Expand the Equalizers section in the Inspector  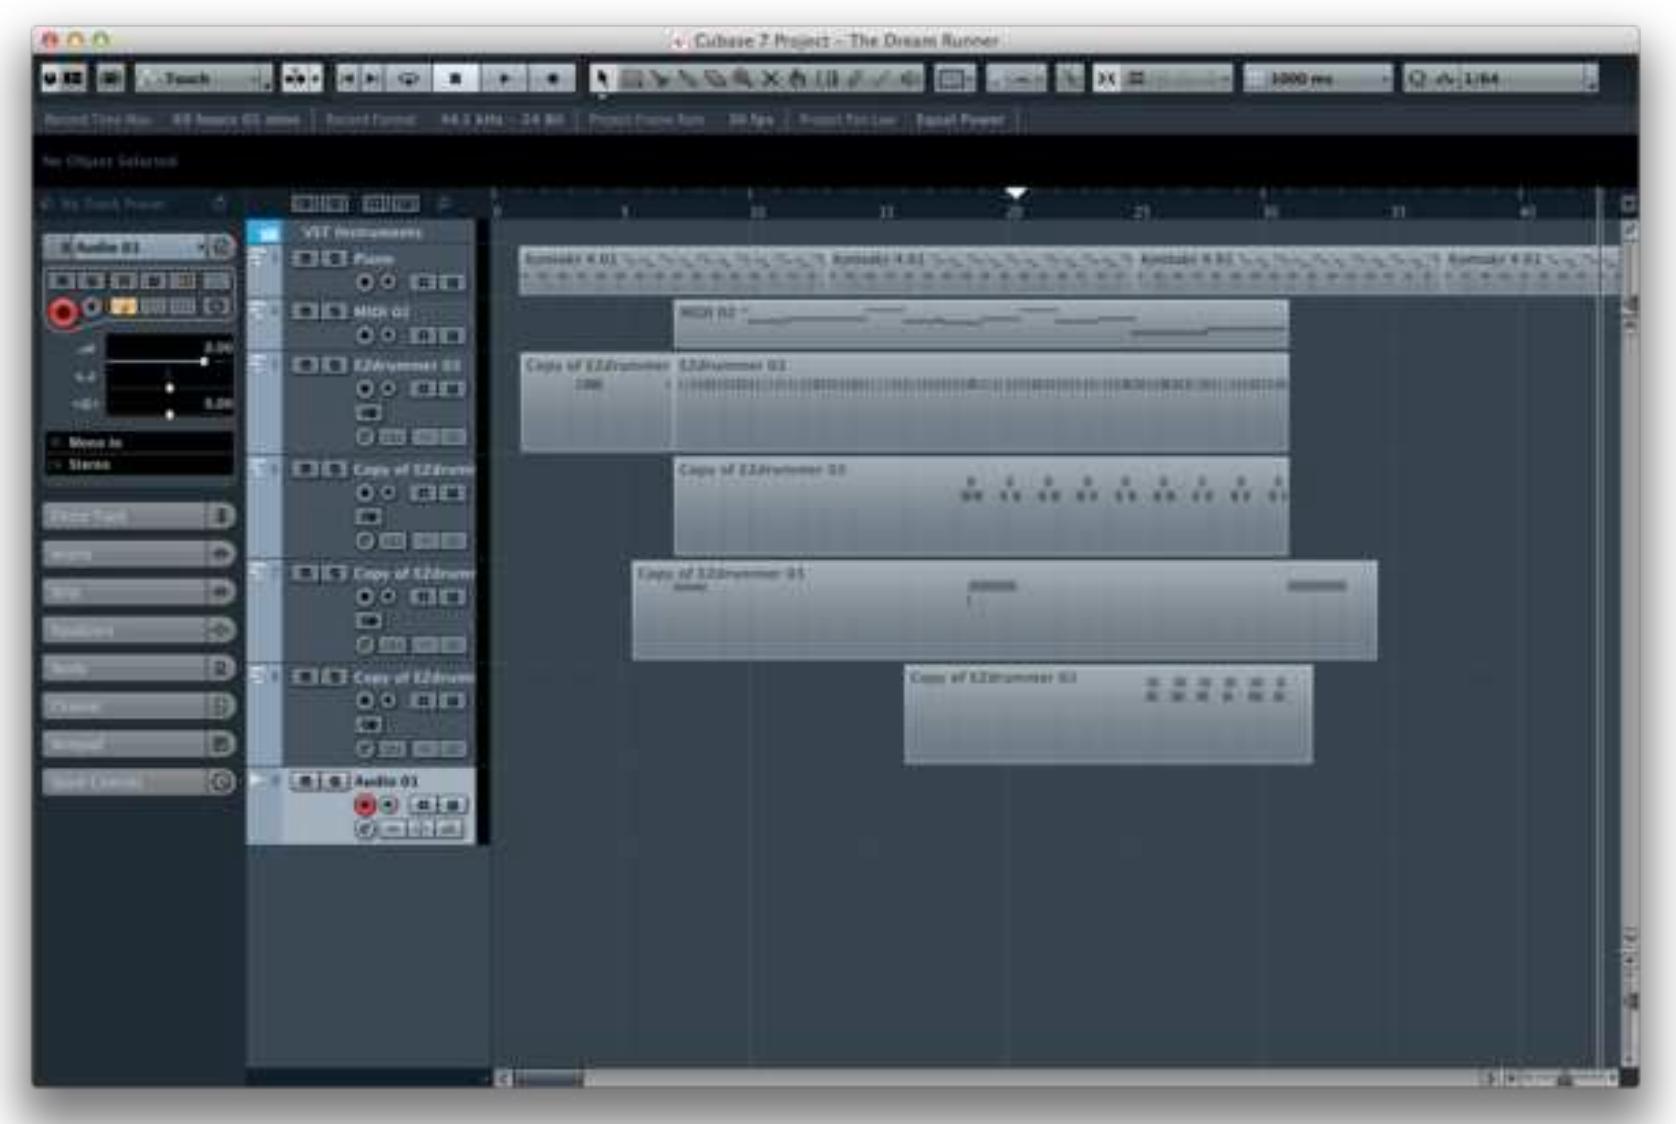(x=130, y=628)
